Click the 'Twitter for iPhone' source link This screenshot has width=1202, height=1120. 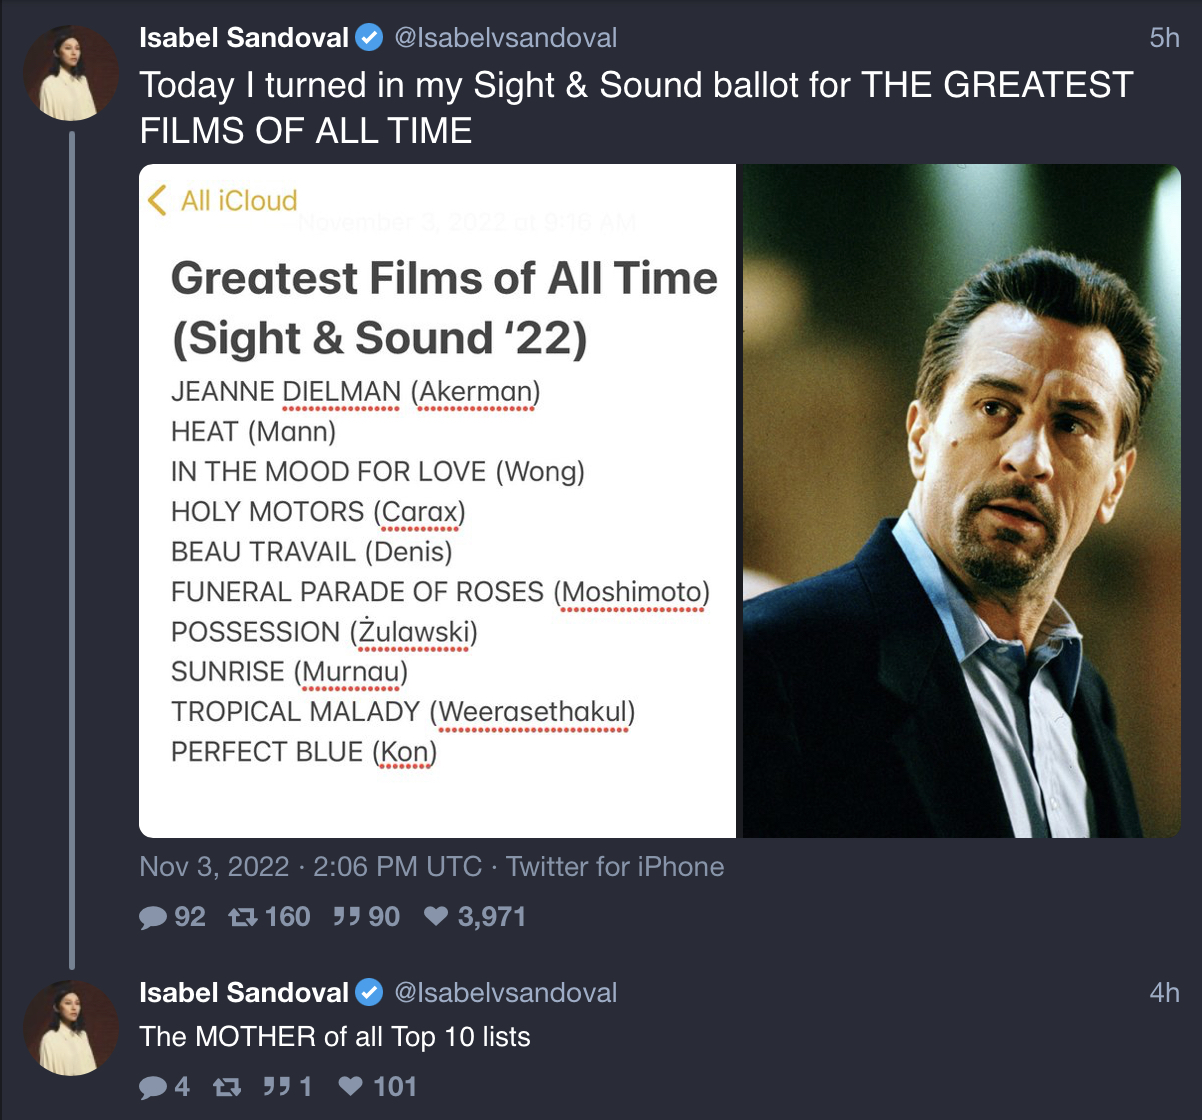coord(615,866)
